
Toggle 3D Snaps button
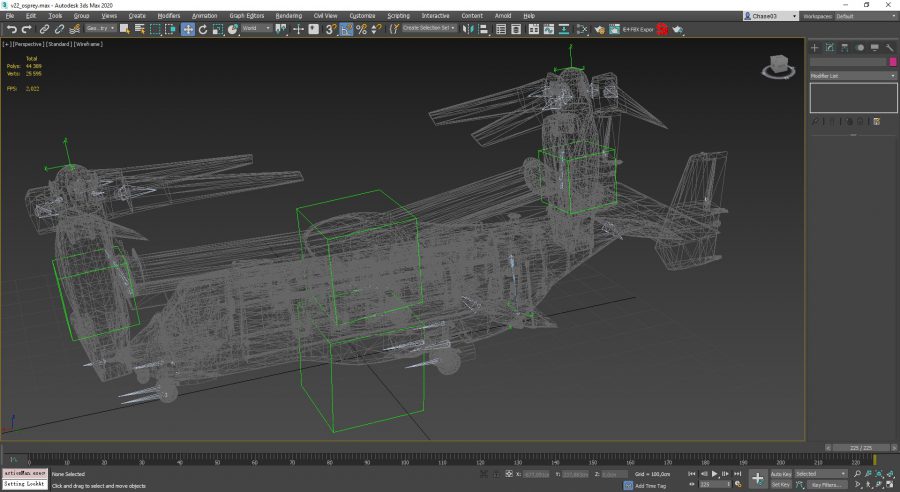tap(331, 29)
